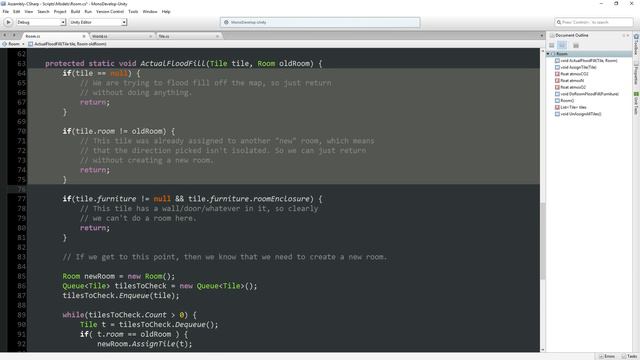The width and height of the screenshot is (640, 360).
Task: Select the Room class row in outline
Action: tap(589, 54)
